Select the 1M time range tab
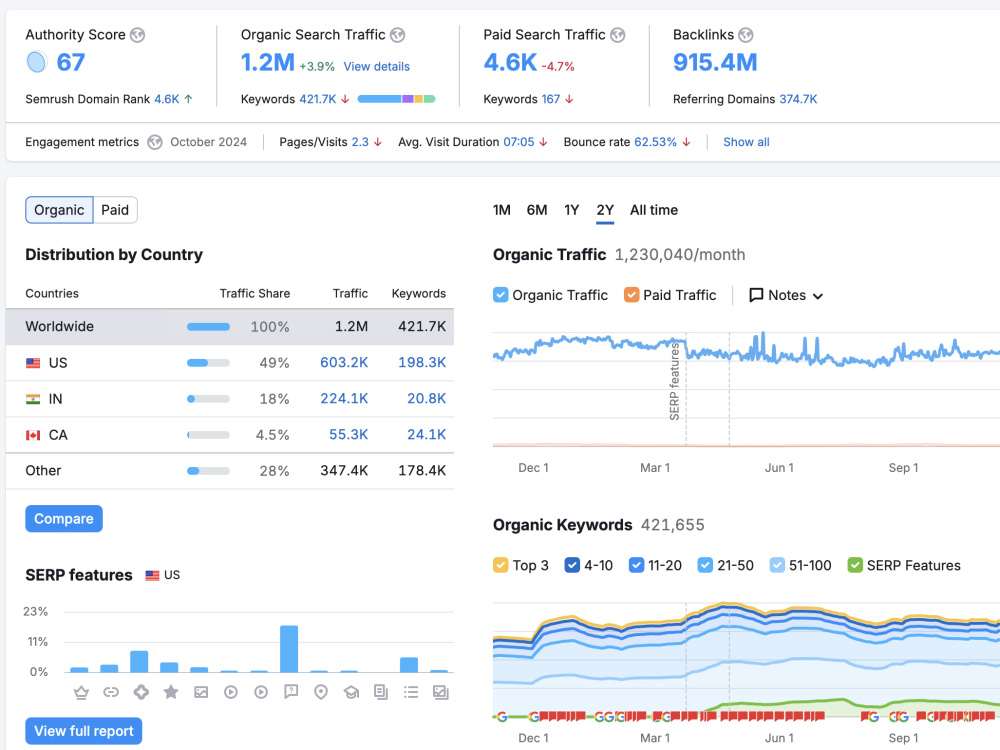Screen dimensions: 1000x750 click(x=502, y=210)
